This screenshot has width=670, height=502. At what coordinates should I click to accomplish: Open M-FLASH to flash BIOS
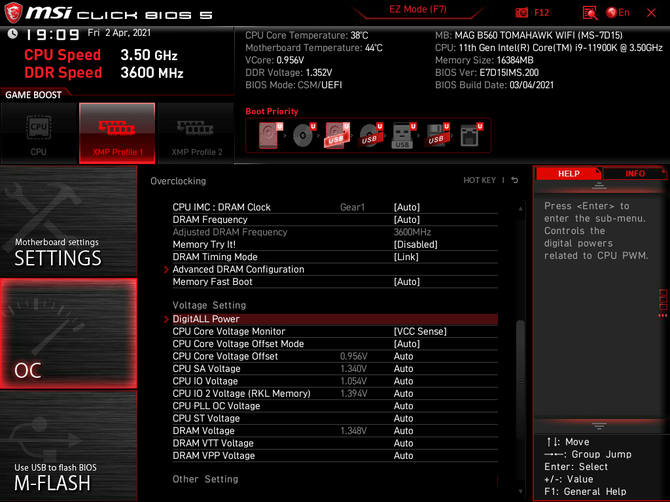(68, 446)
